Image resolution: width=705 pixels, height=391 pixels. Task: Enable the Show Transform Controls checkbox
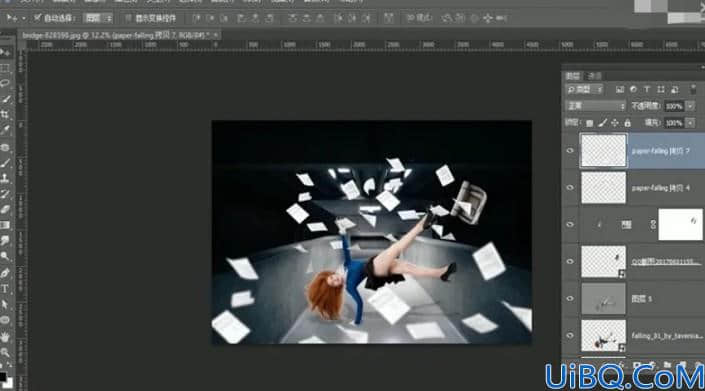(x=128, y=18)
